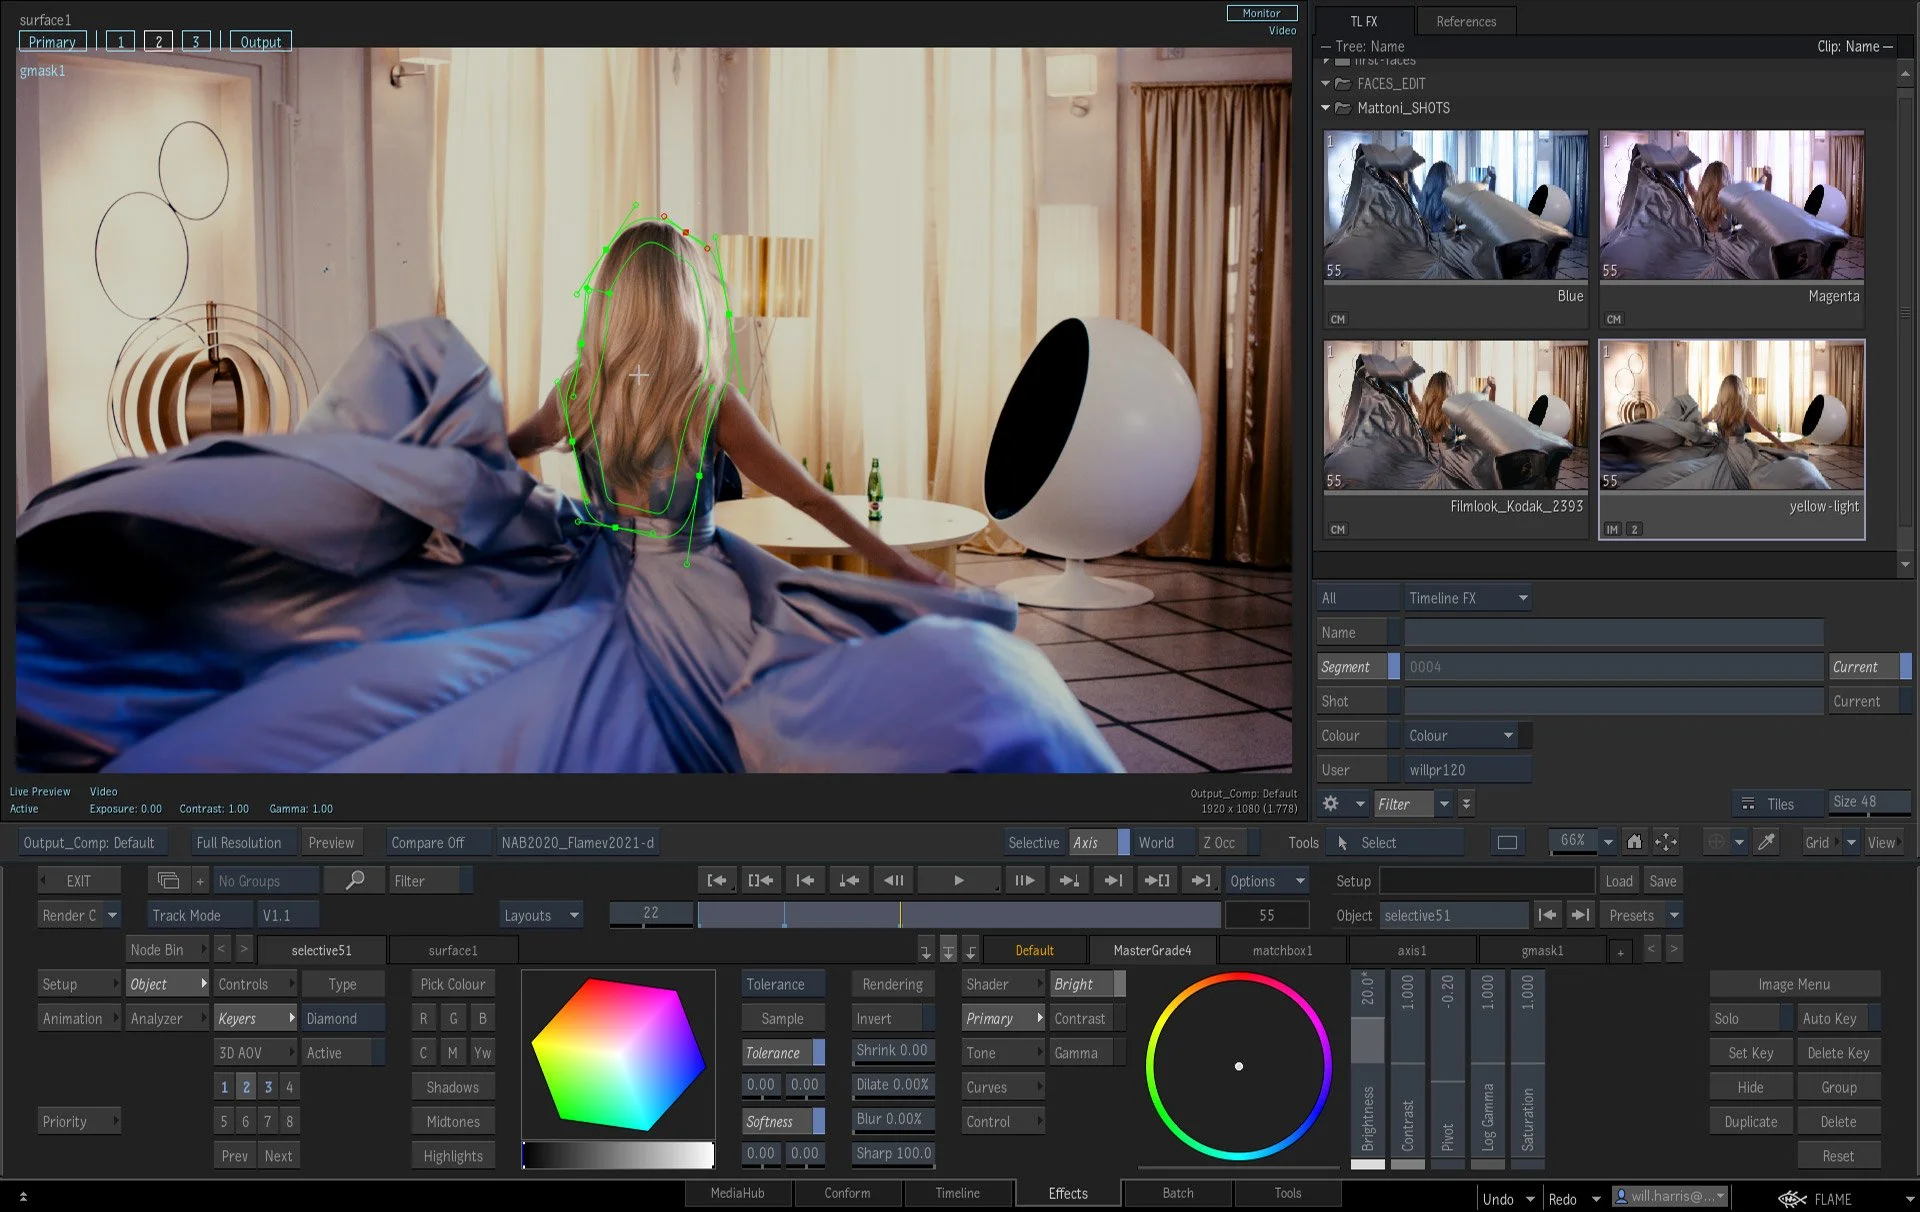1920x1212 pixels.
Task: Click the rectangle framing icon beside zoom
Action: 1507,842
